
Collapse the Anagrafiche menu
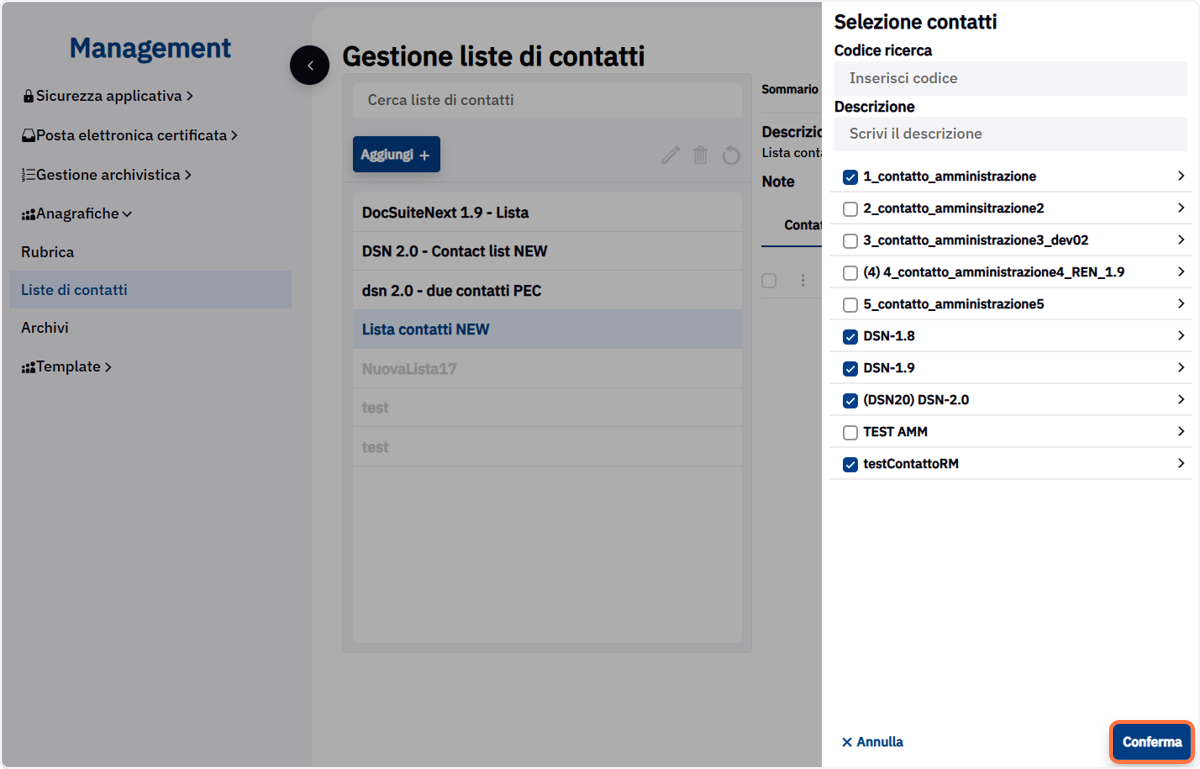[77, 213]
